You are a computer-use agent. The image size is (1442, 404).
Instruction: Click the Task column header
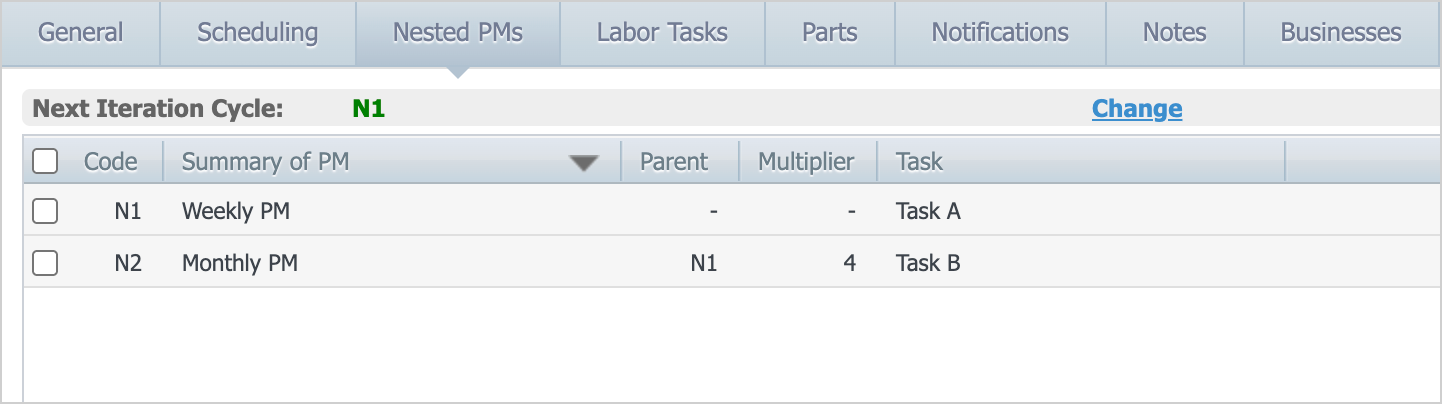(x=919, y=161)
